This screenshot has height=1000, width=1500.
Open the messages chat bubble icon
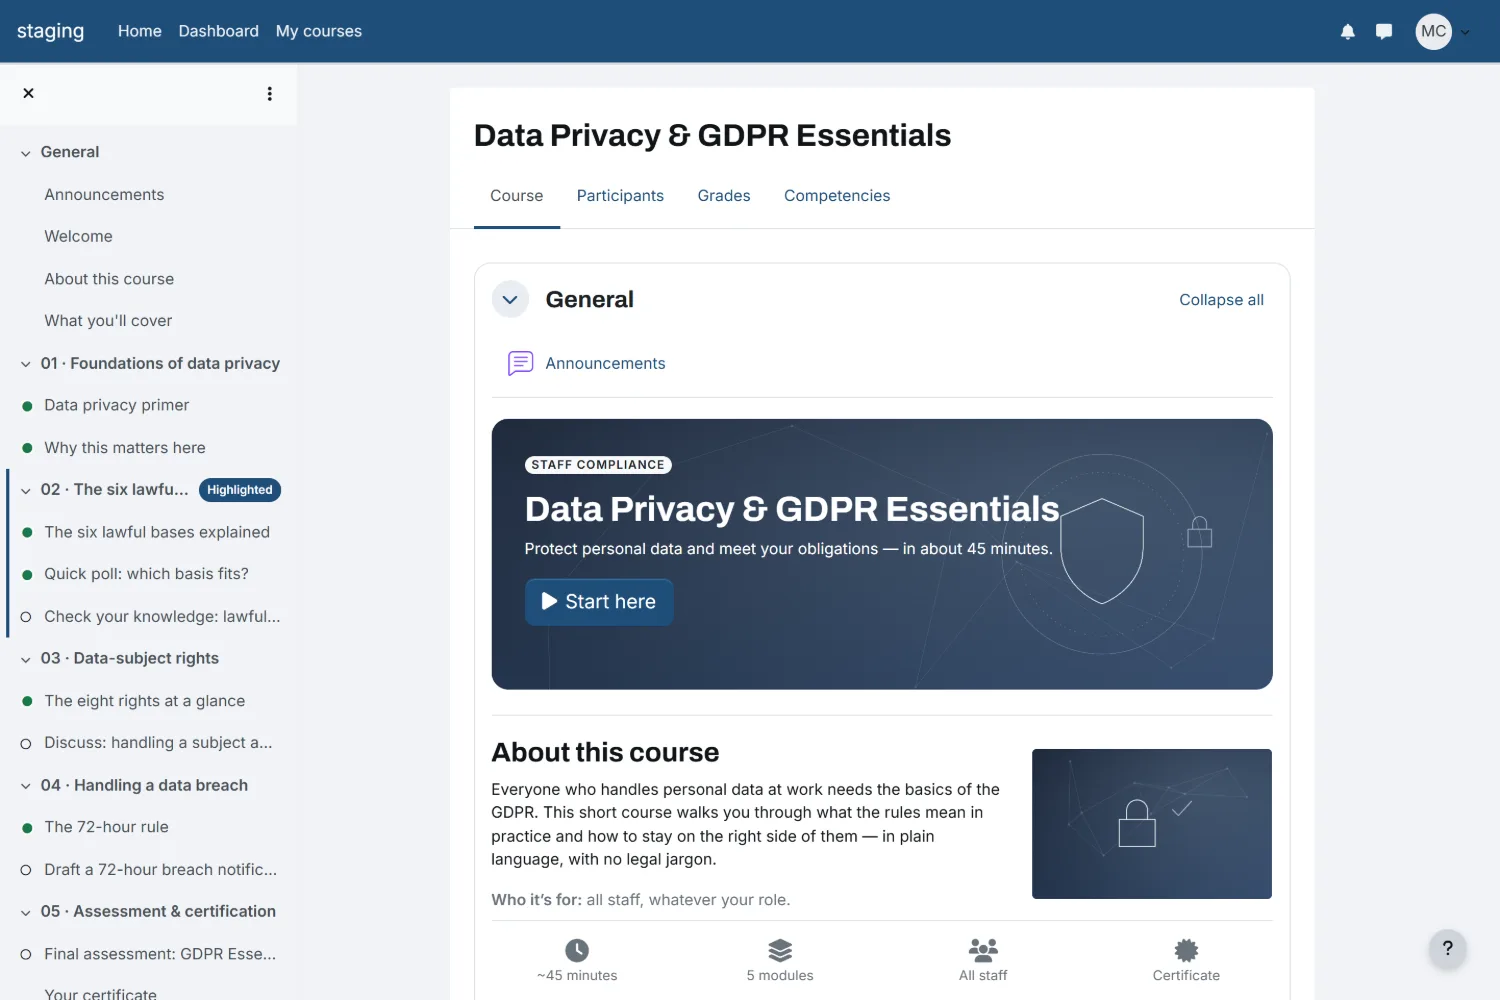pyautogui.click(x=1384, y=32)
